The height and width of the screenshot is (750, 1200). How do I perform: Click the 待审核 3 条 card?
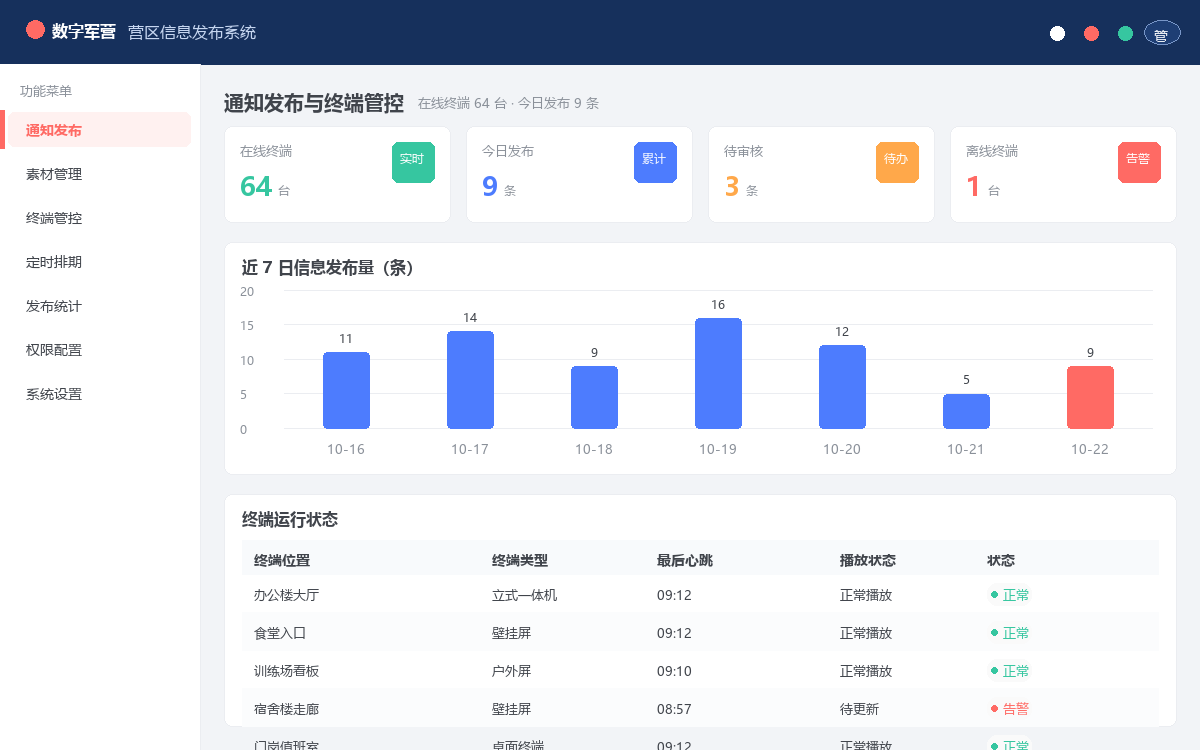821,174
